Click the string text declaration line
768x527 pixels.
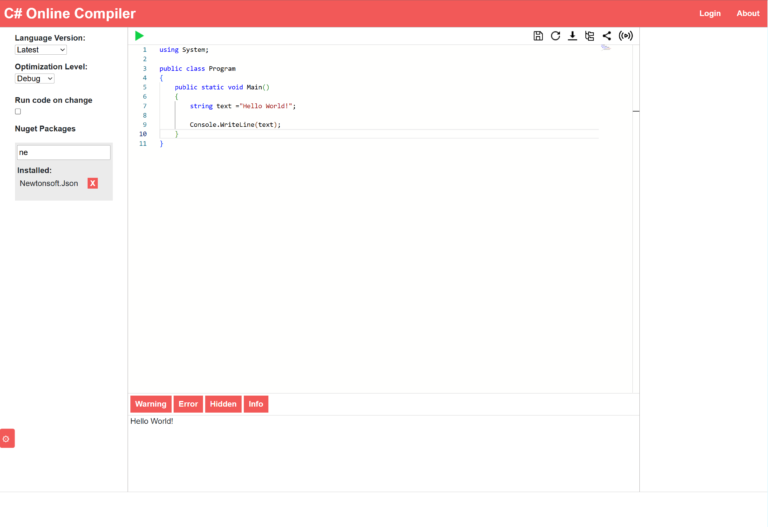243,106
